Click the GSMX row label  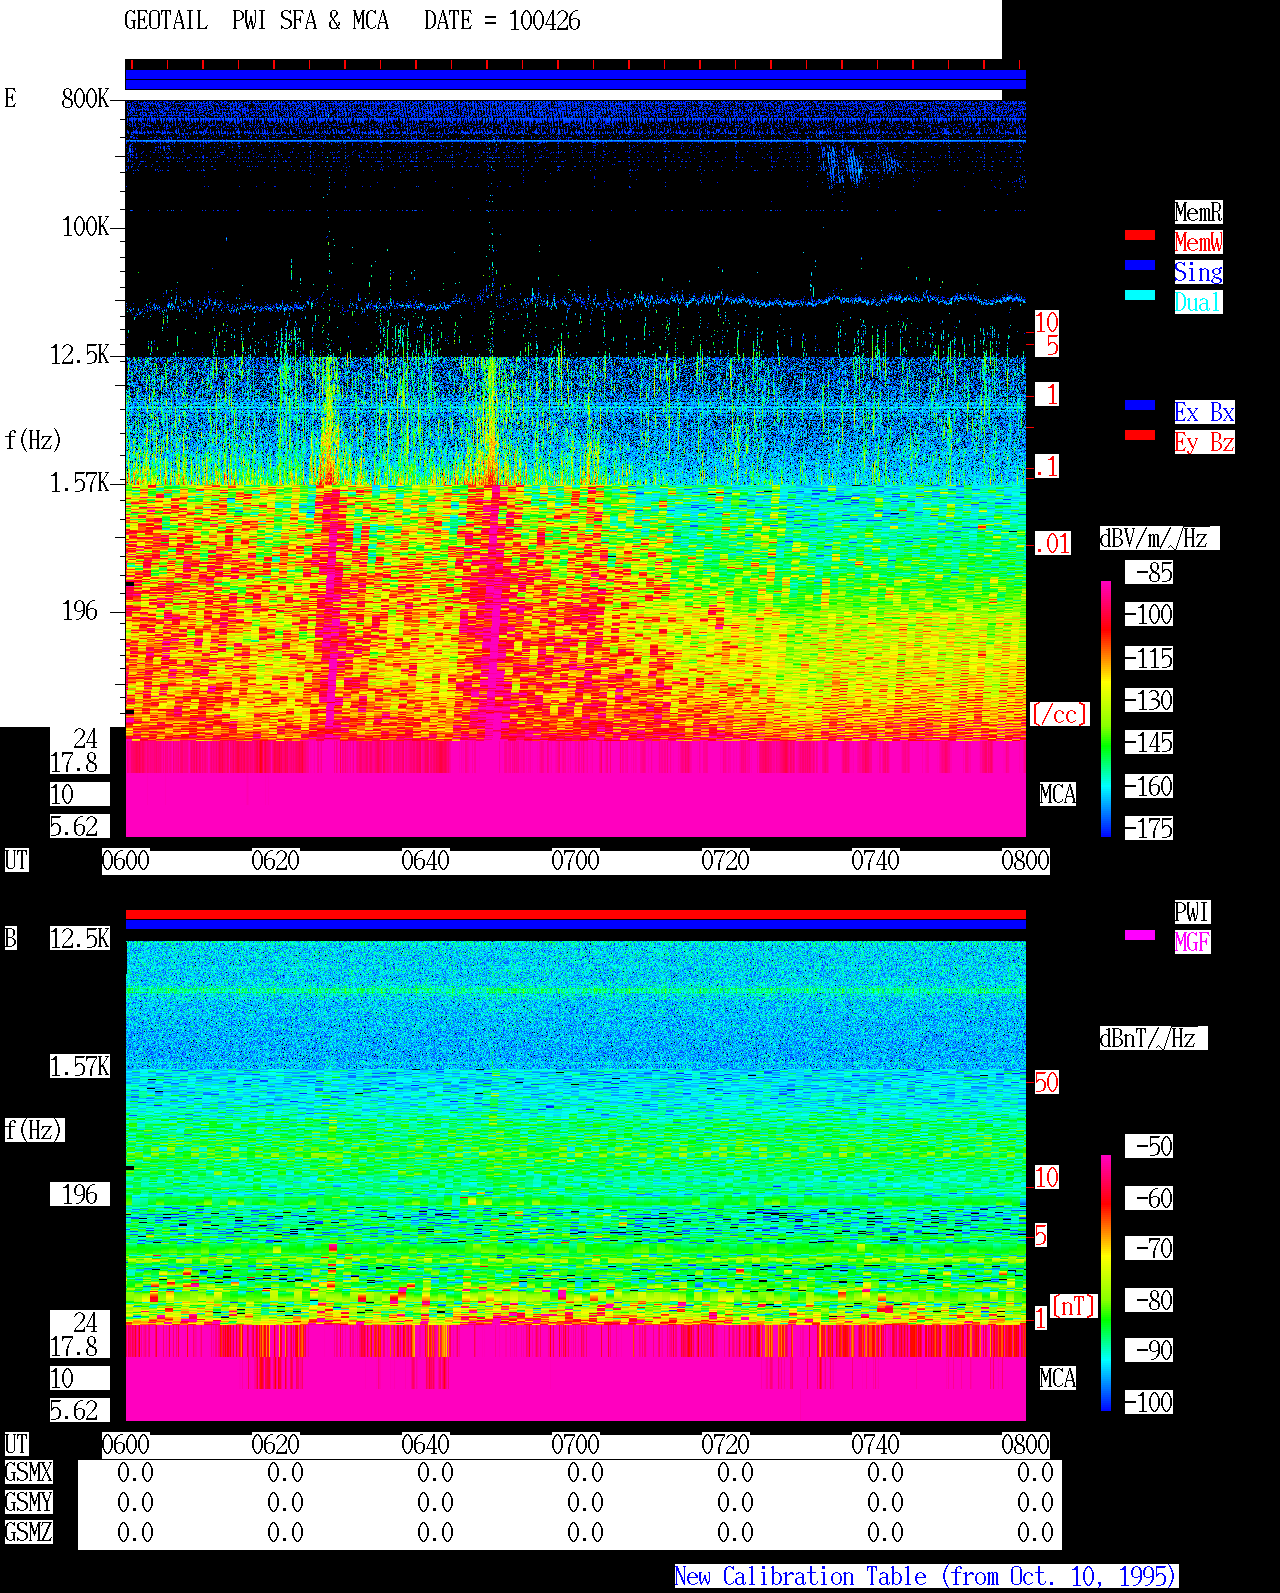(28, 1473)
